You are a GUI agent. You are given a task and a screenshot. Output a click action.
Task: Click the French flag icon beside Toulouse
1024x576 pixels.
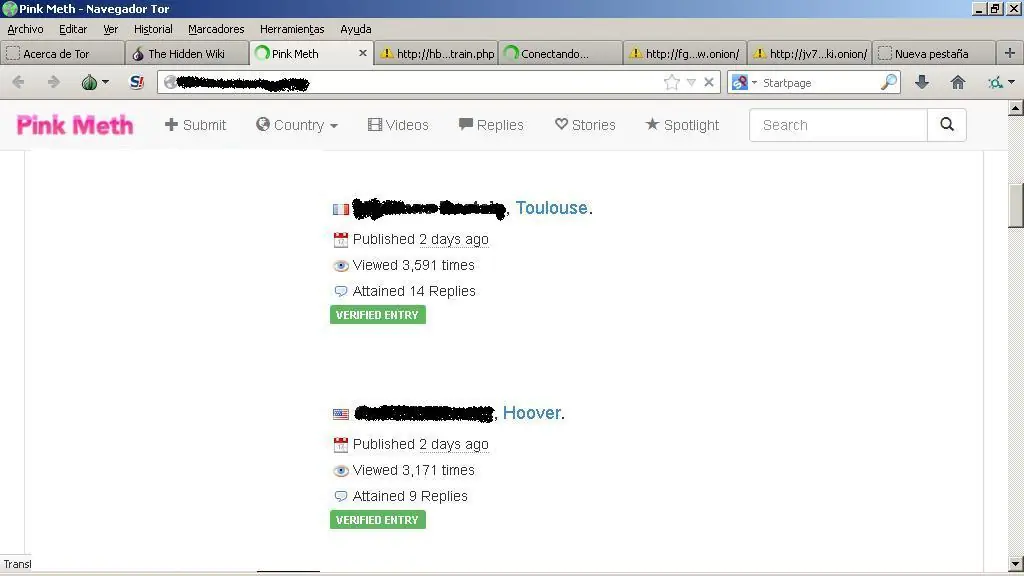(341, 209)
